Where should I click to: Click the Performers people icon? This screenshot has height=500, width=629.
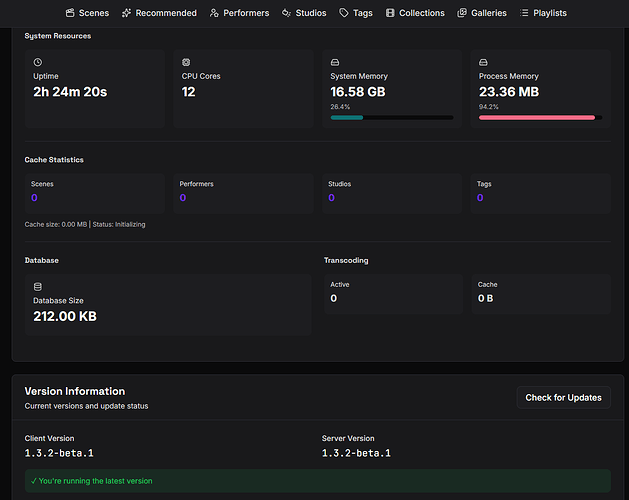[x=215, y=13]
